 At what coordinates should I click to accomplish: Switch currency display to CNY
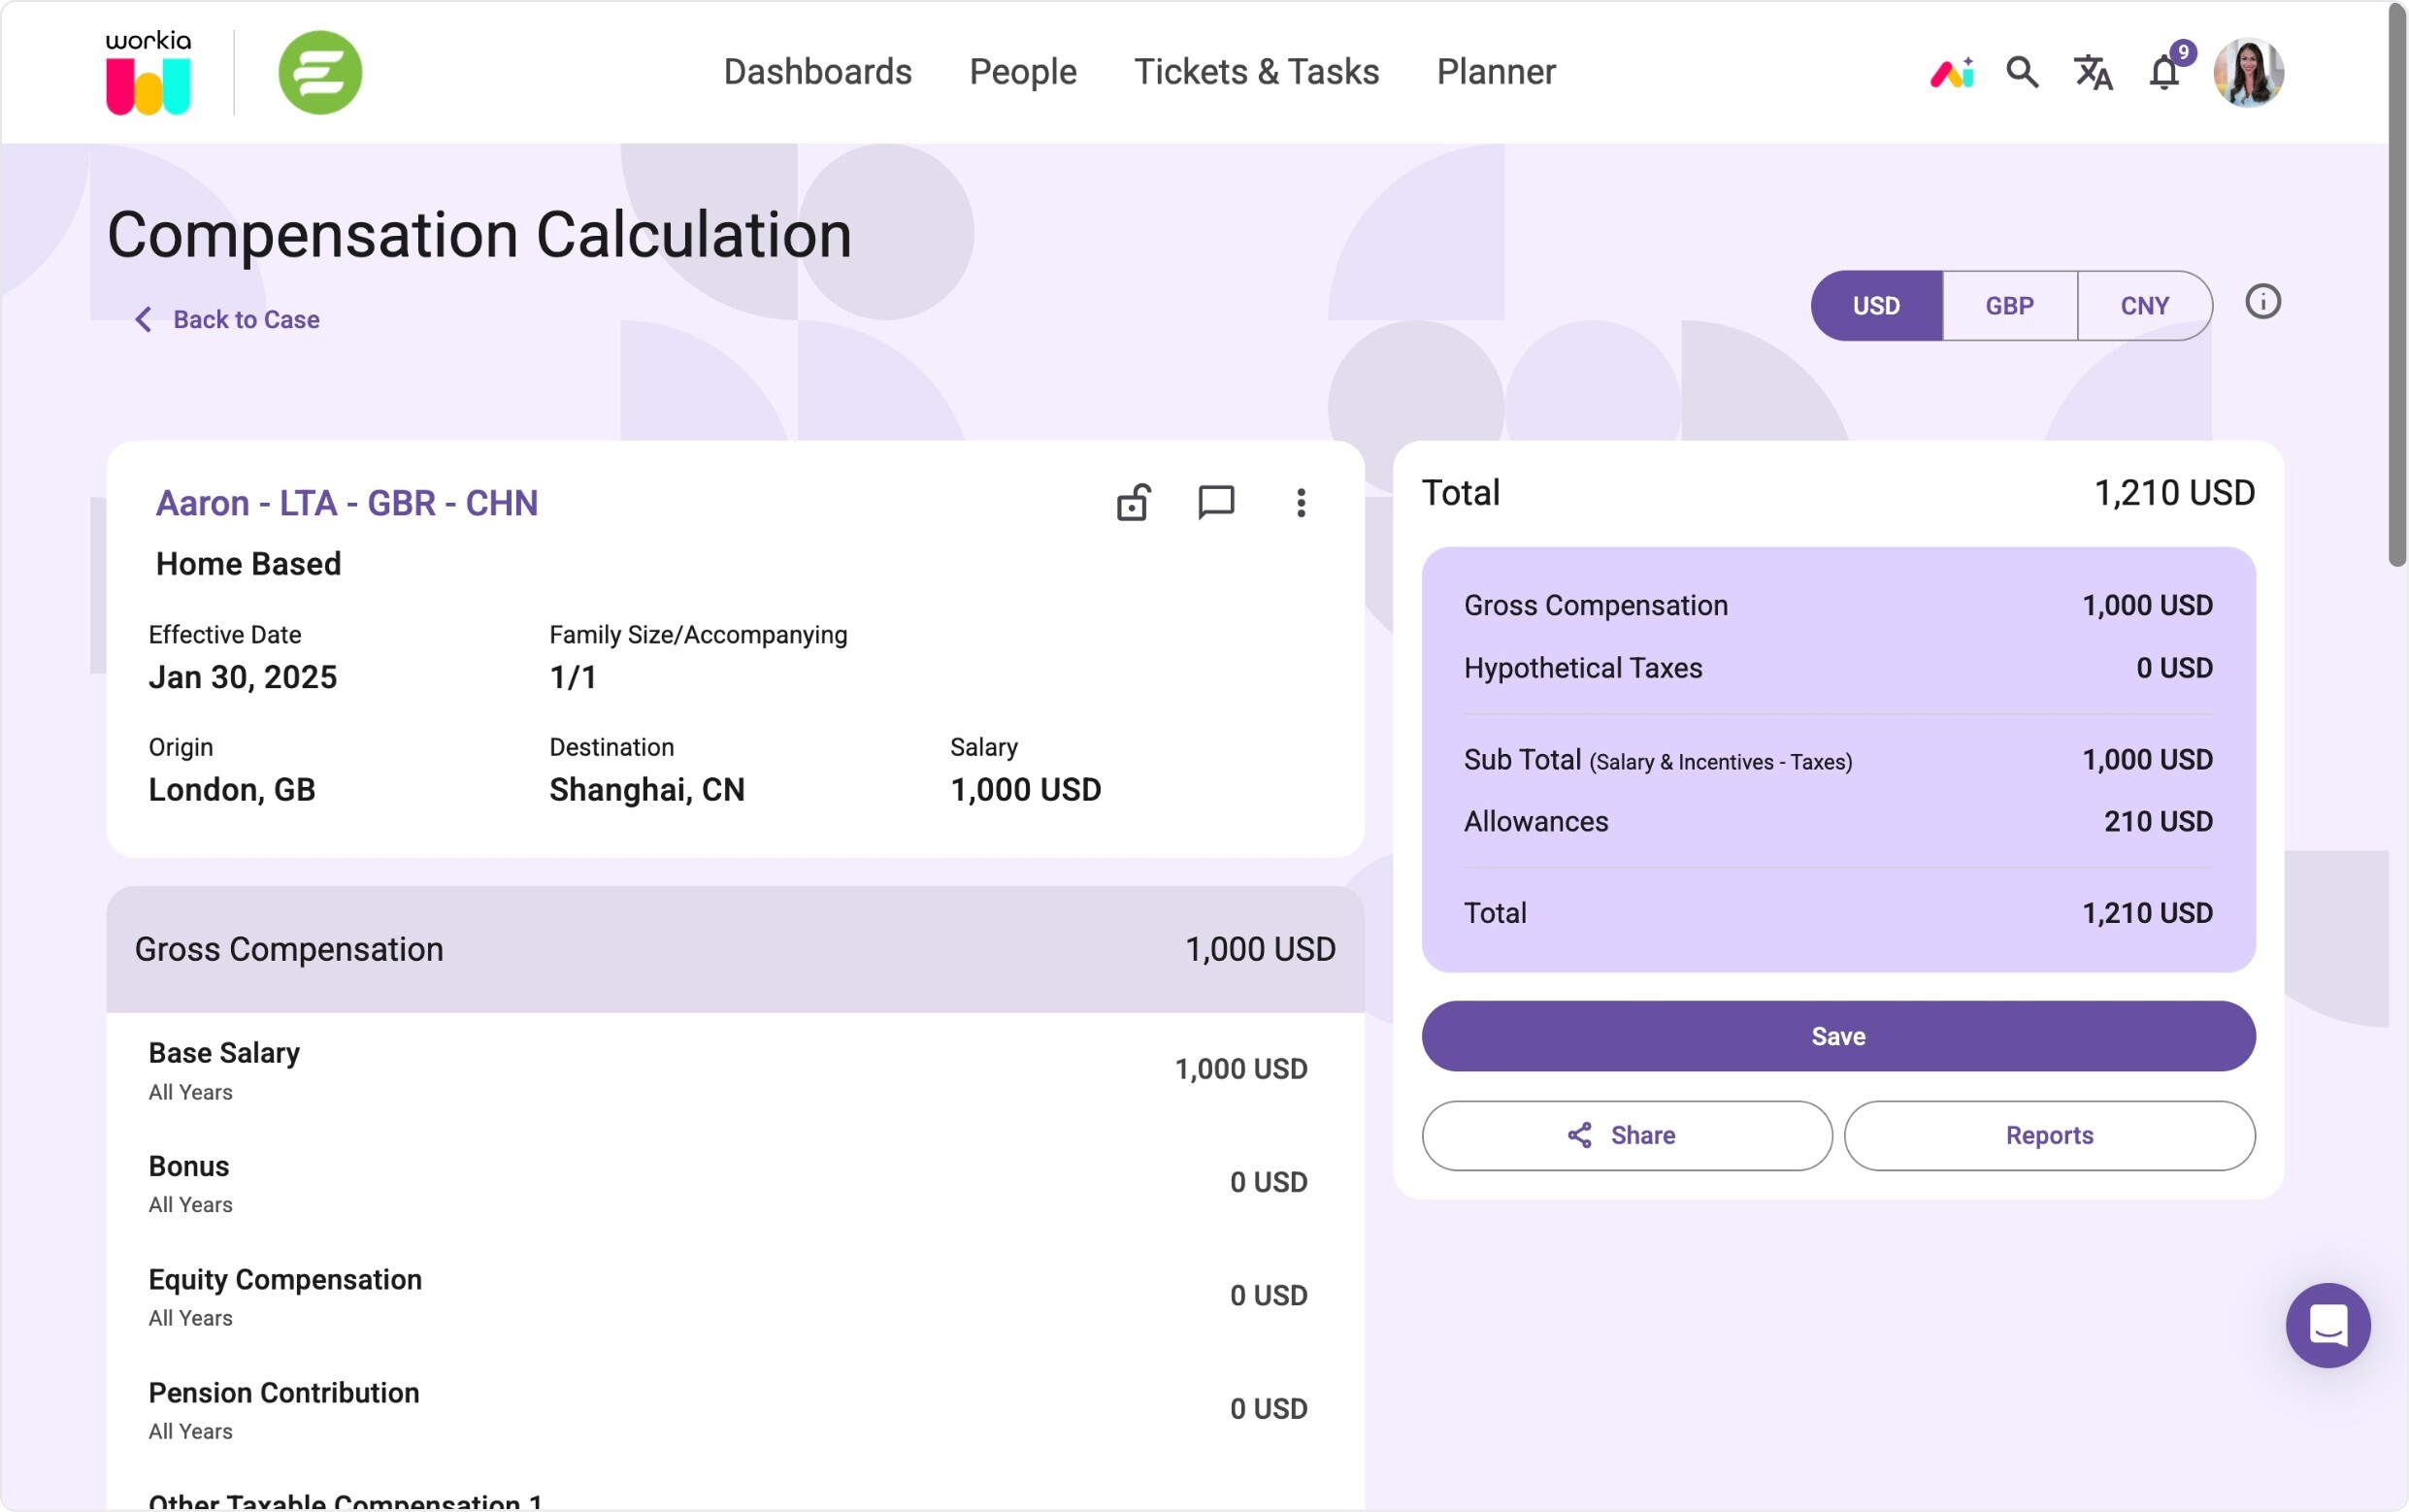click(x=2144, y=305)
